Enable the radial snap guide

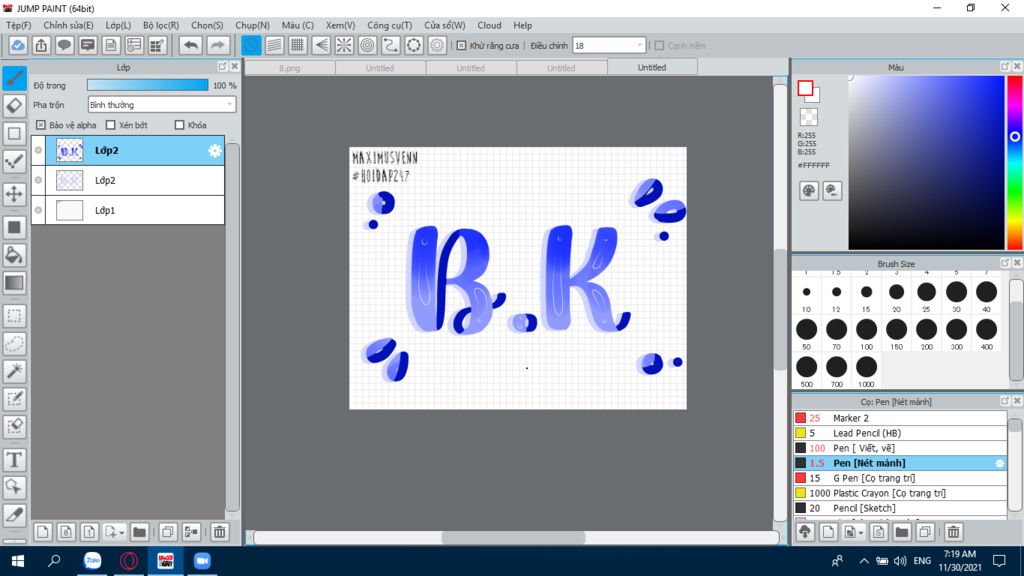pos(344,45)
